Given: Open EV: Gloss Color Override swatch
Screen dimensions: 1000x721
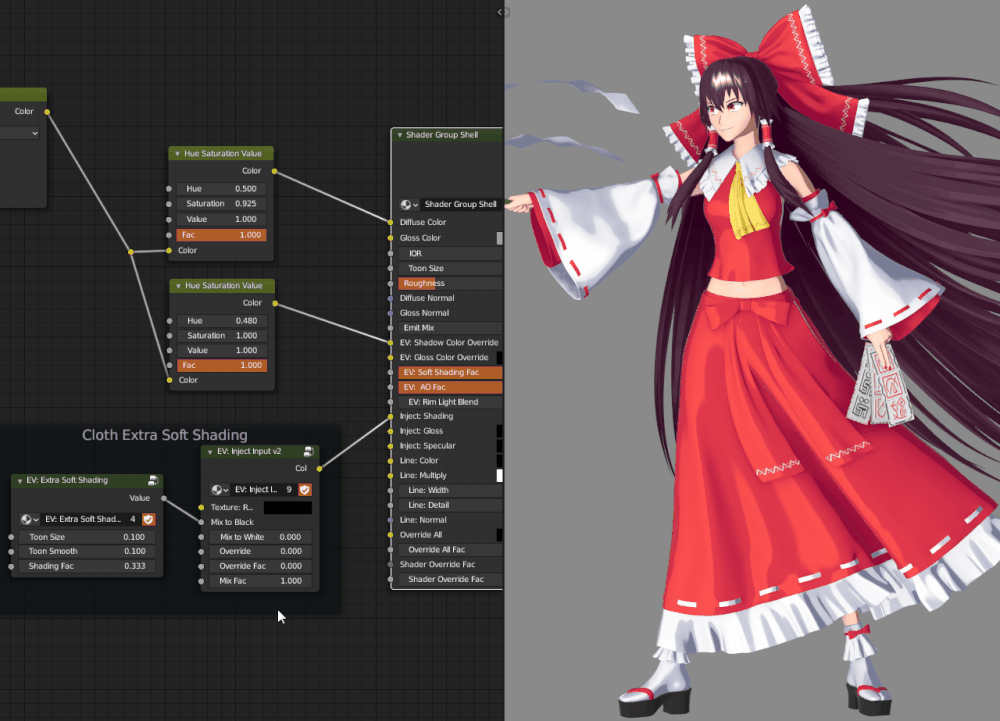Looking at the screenshot, I should pos(499,358).
